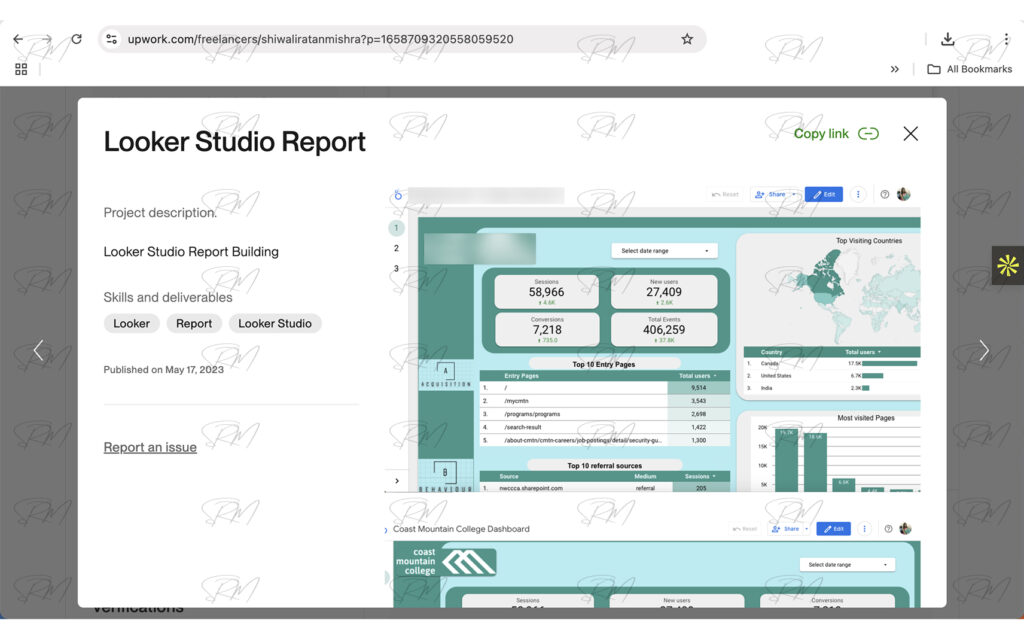Click the /programs/programs entry page row
Screen dimensions: 1024x639
coord(605,414)
